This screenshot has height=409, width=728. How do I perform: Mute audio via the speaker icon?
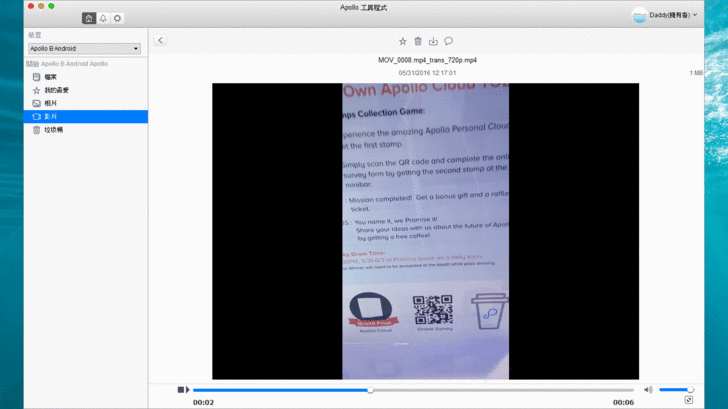[x=648, y=390]
